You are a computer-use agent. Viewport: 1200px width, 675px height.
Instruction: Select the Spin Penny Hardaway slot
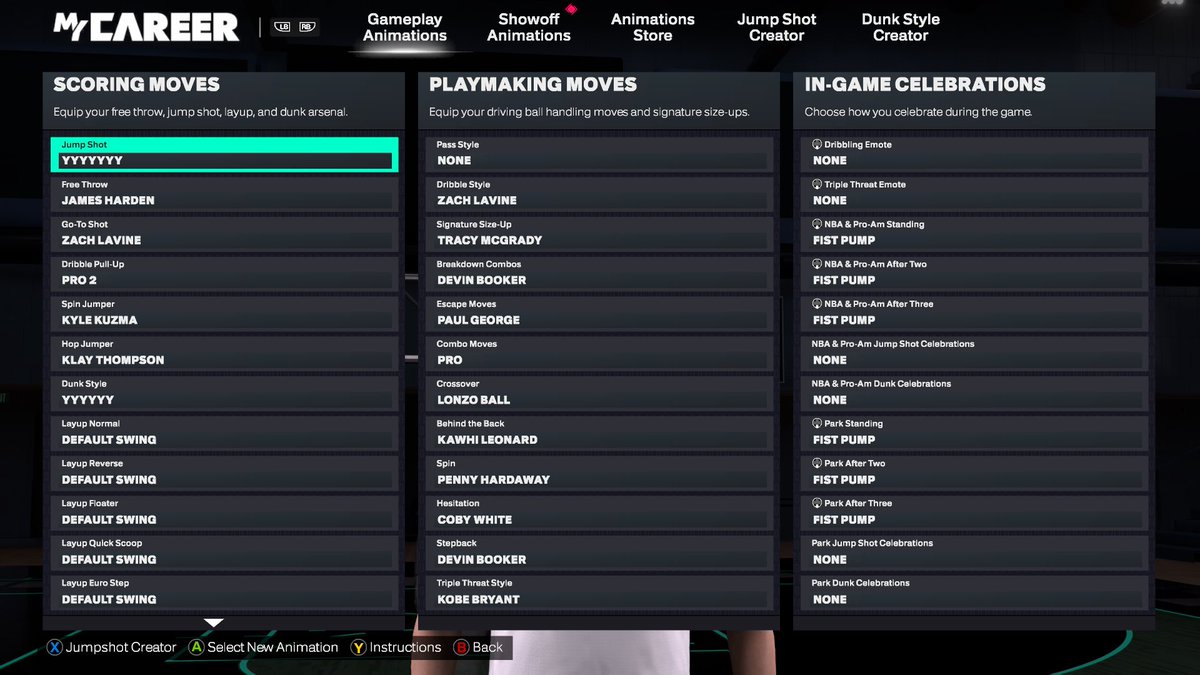pyautogui.click(x=599, y=474)
